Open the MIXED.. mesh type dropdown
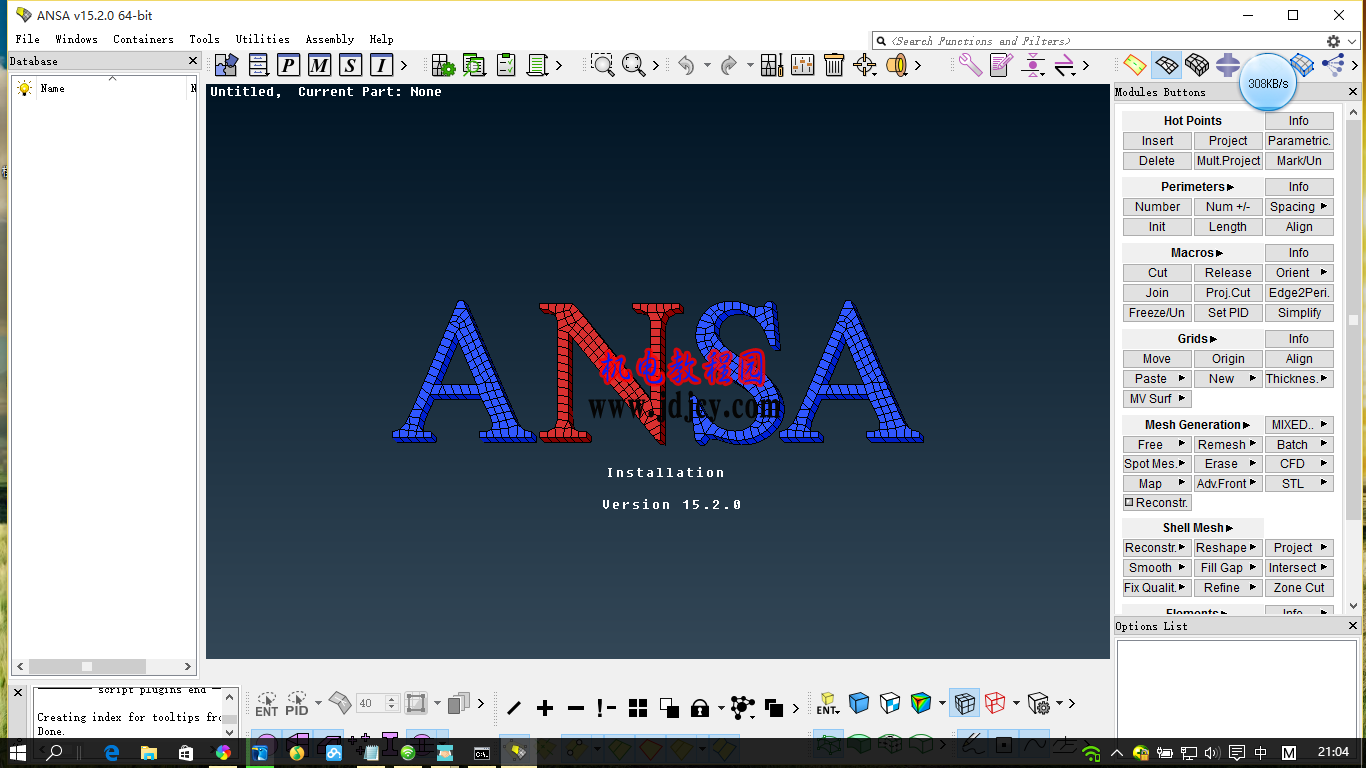Screen dimensions: 1366x768 [1299, 425]
